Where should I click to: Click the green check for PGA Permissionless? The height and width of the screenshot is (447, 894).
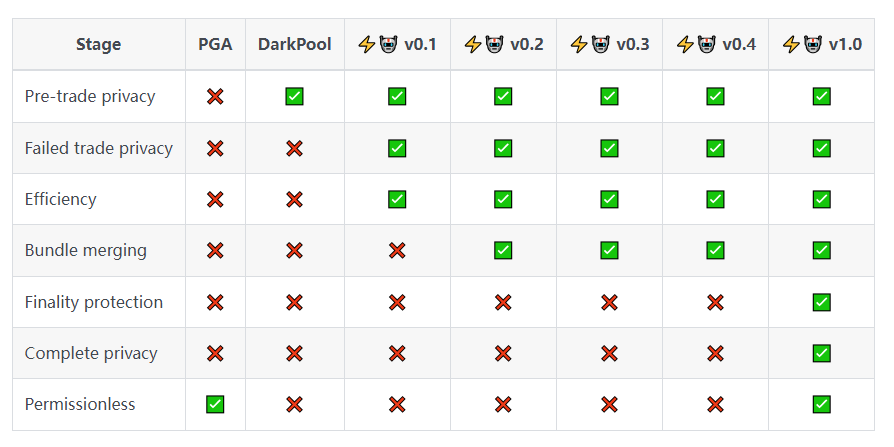215,404
